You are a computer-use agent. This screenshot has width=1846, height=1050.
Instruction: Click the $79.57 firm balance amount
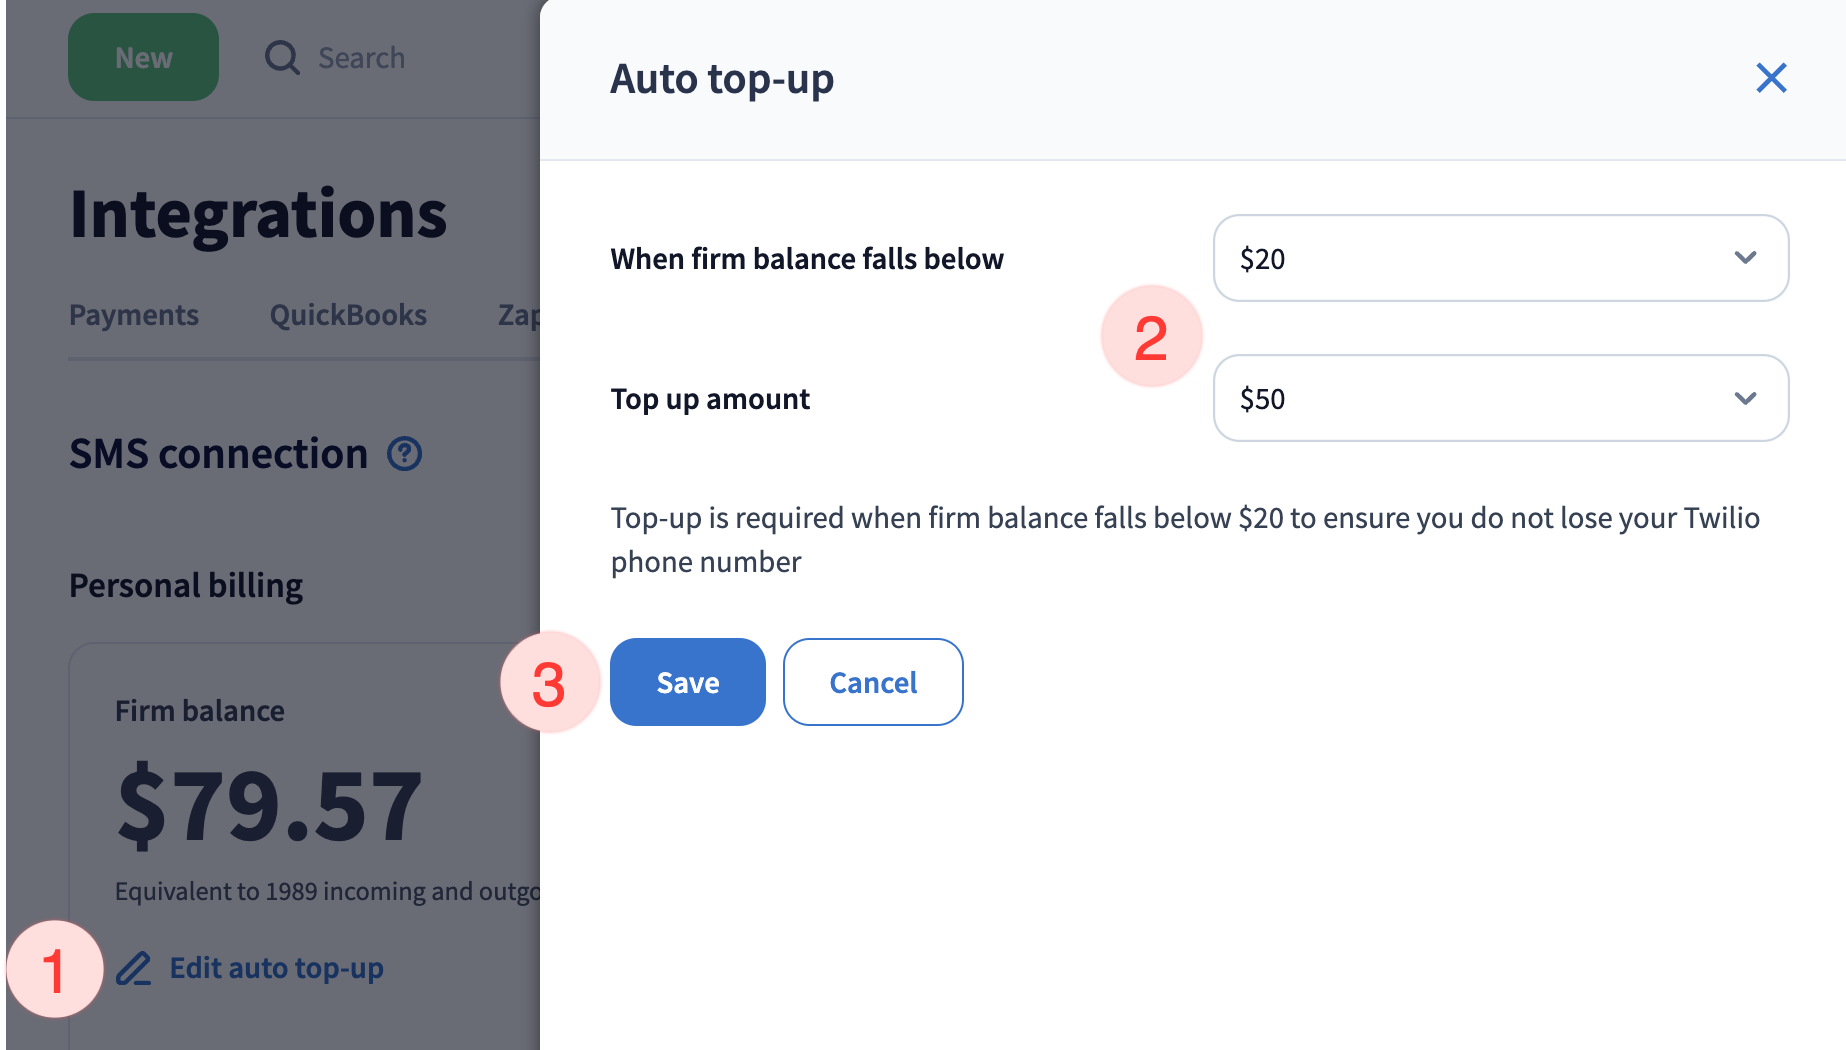tap(270, 806)
